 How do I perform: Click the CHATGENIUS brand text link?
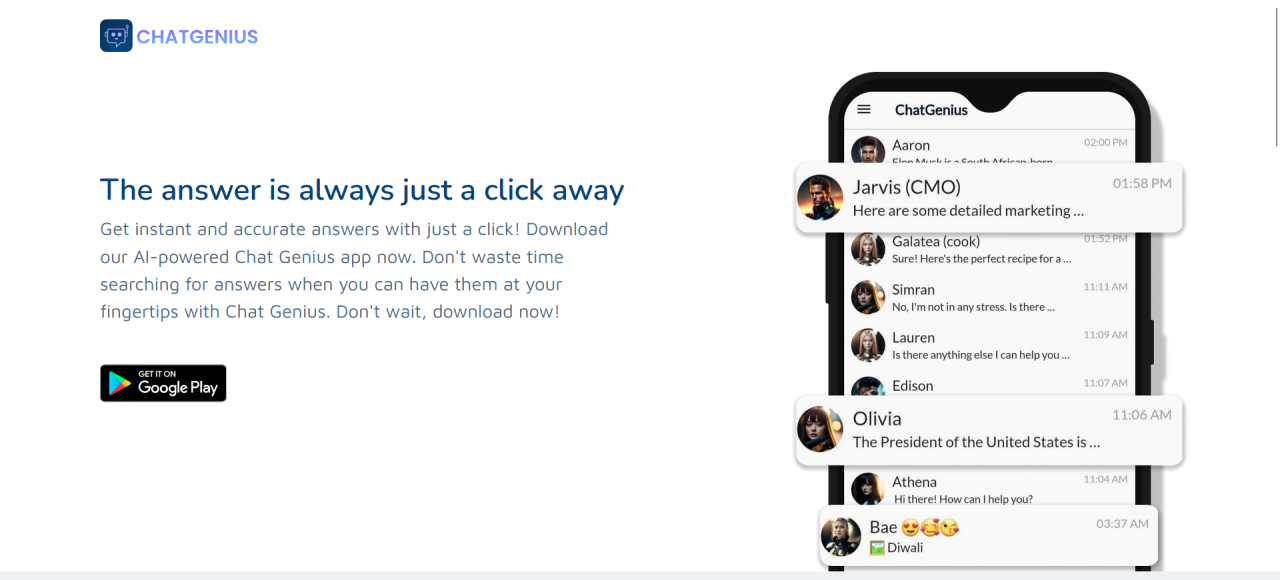click(197, 37)
